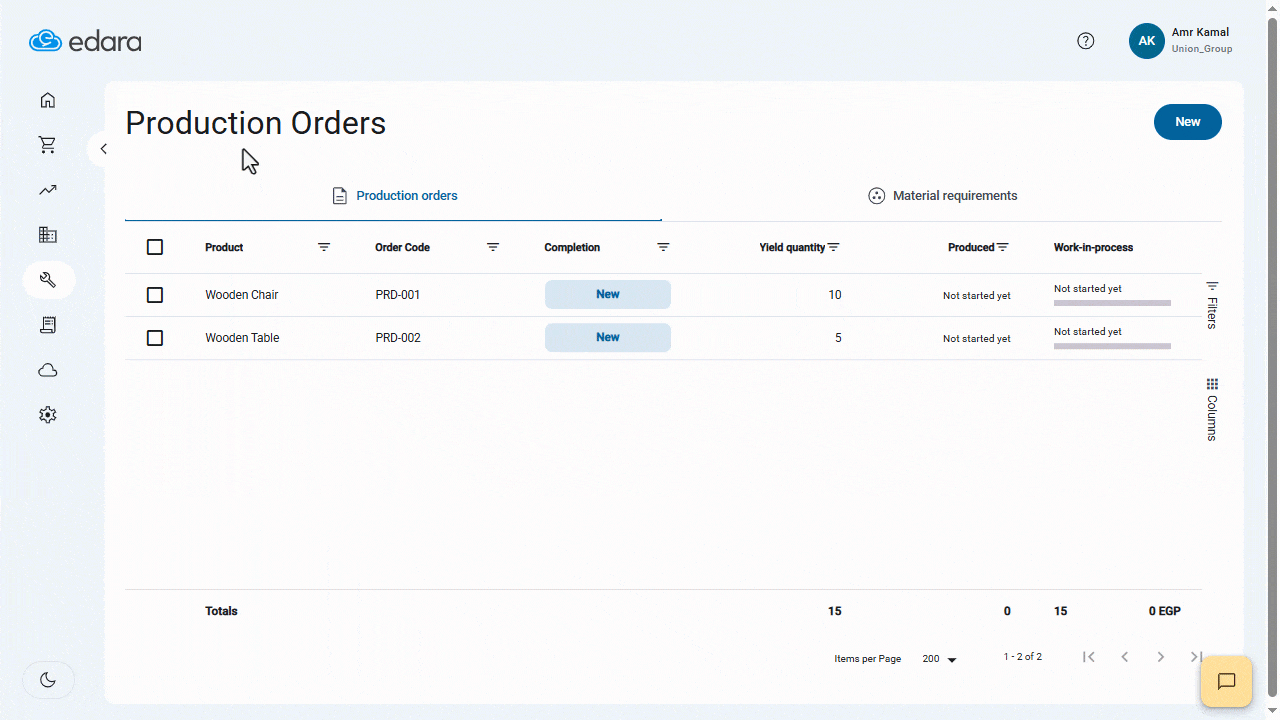Go to the previous page

pos(1125,657)
